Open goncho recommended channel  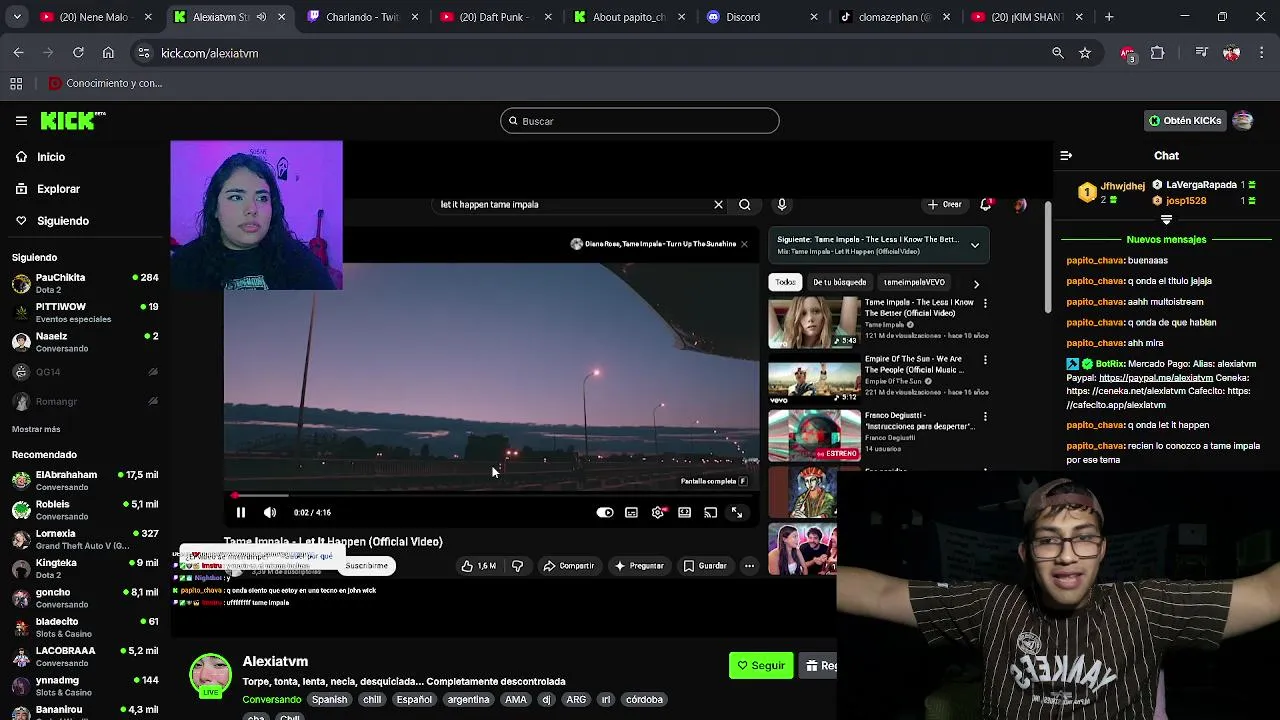click(85, 598)
